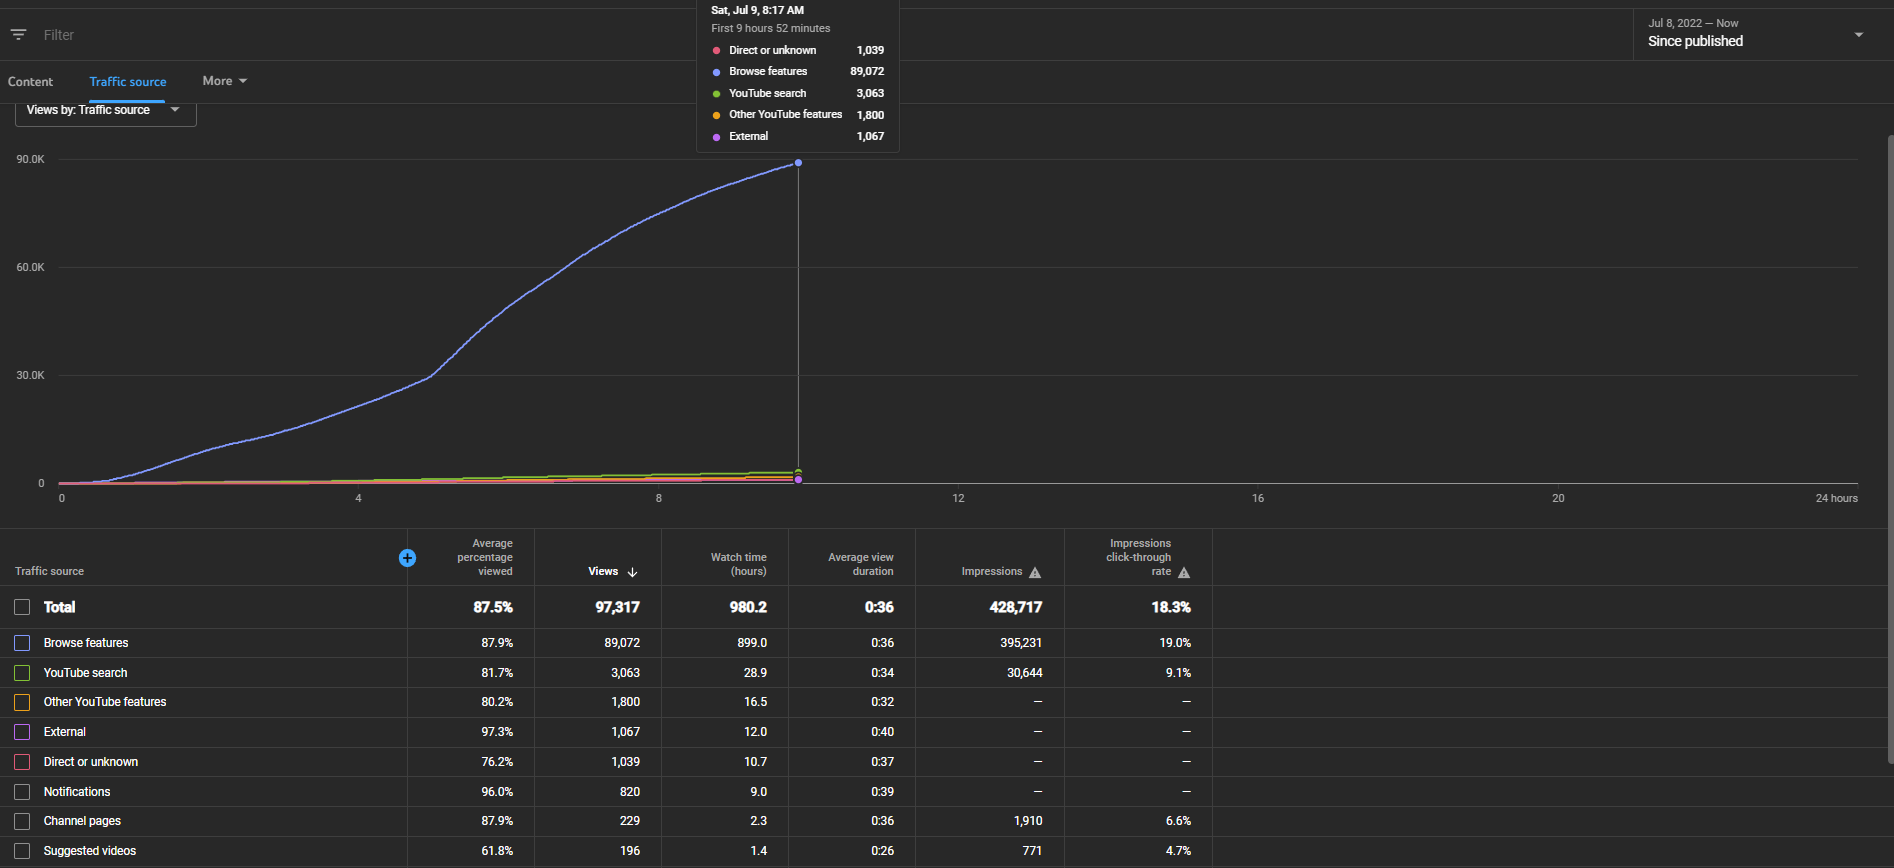Open the Browse features traffic source
The image size is (1894, 868).
86,643
